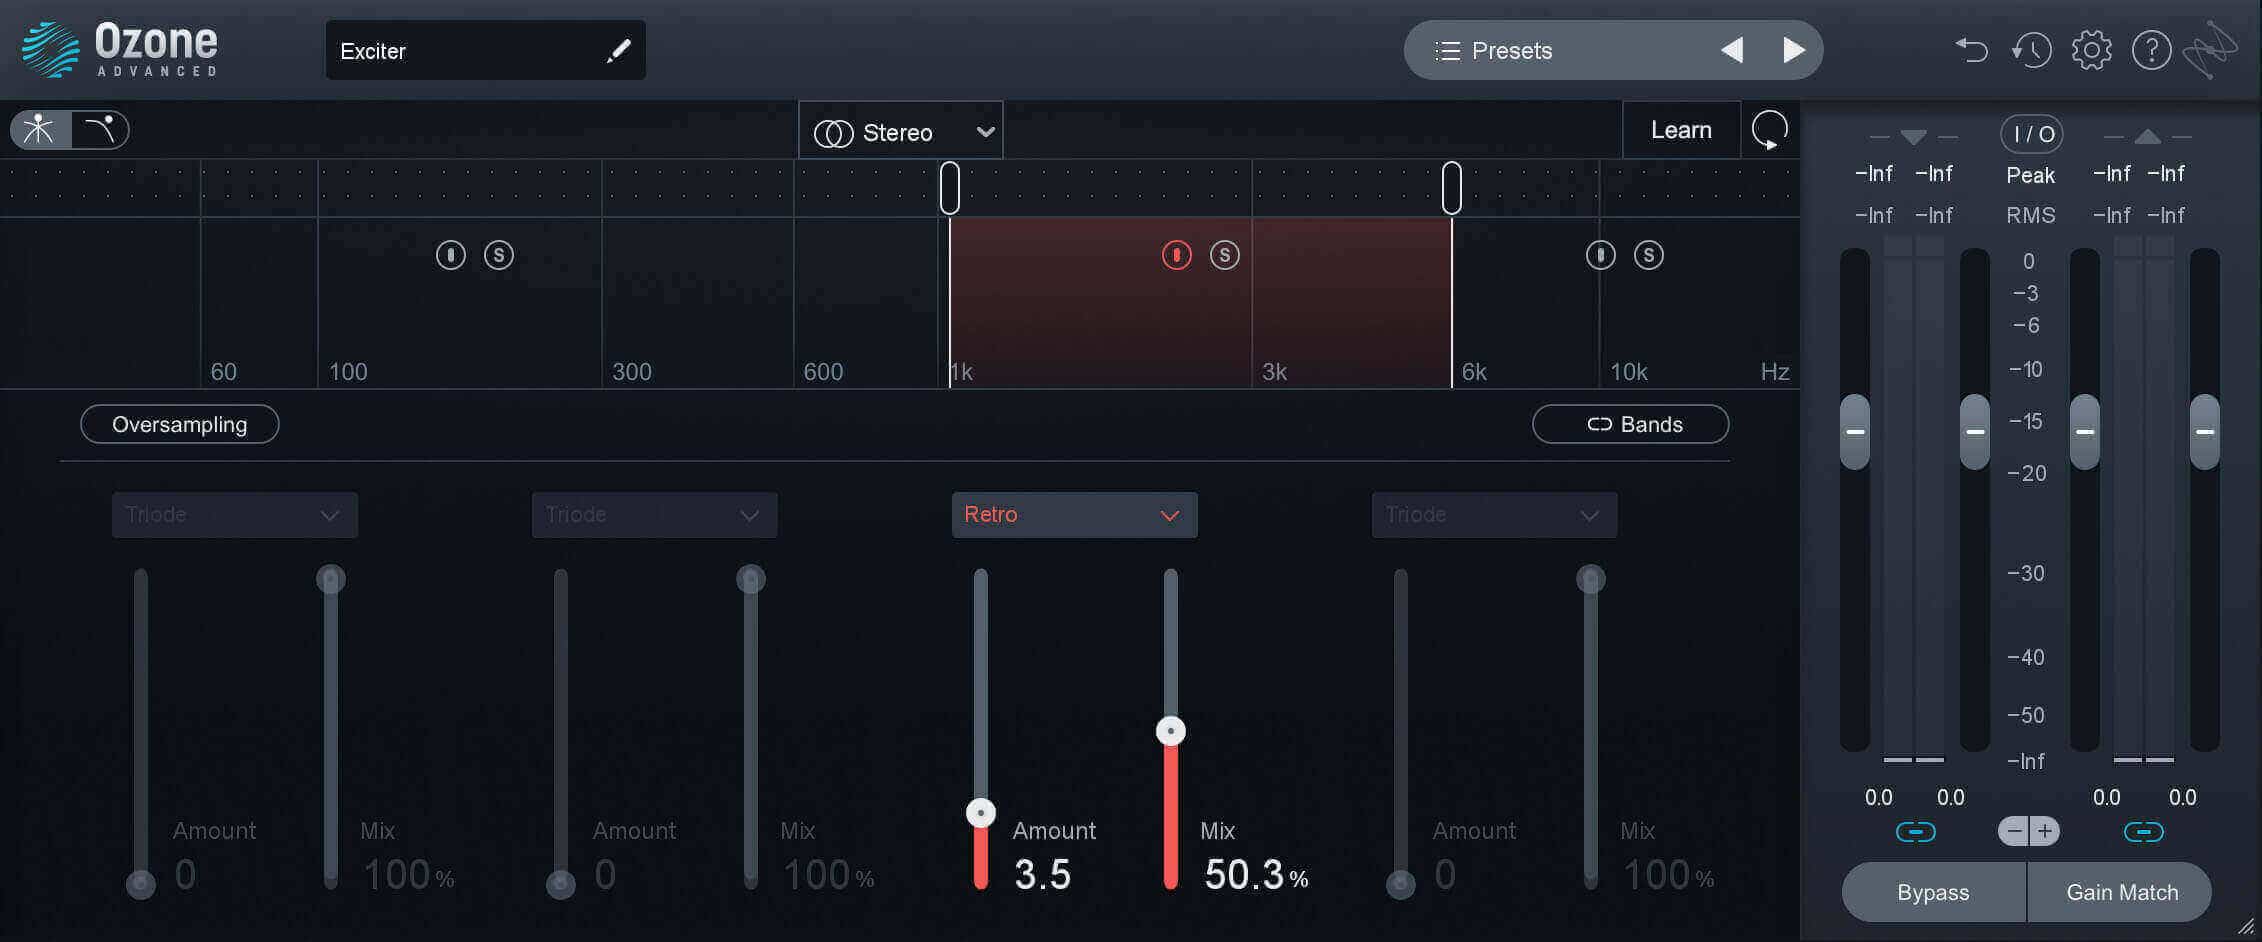Click the first band Mix slider knob
The image size is (2262, 942).
(331, 579)
